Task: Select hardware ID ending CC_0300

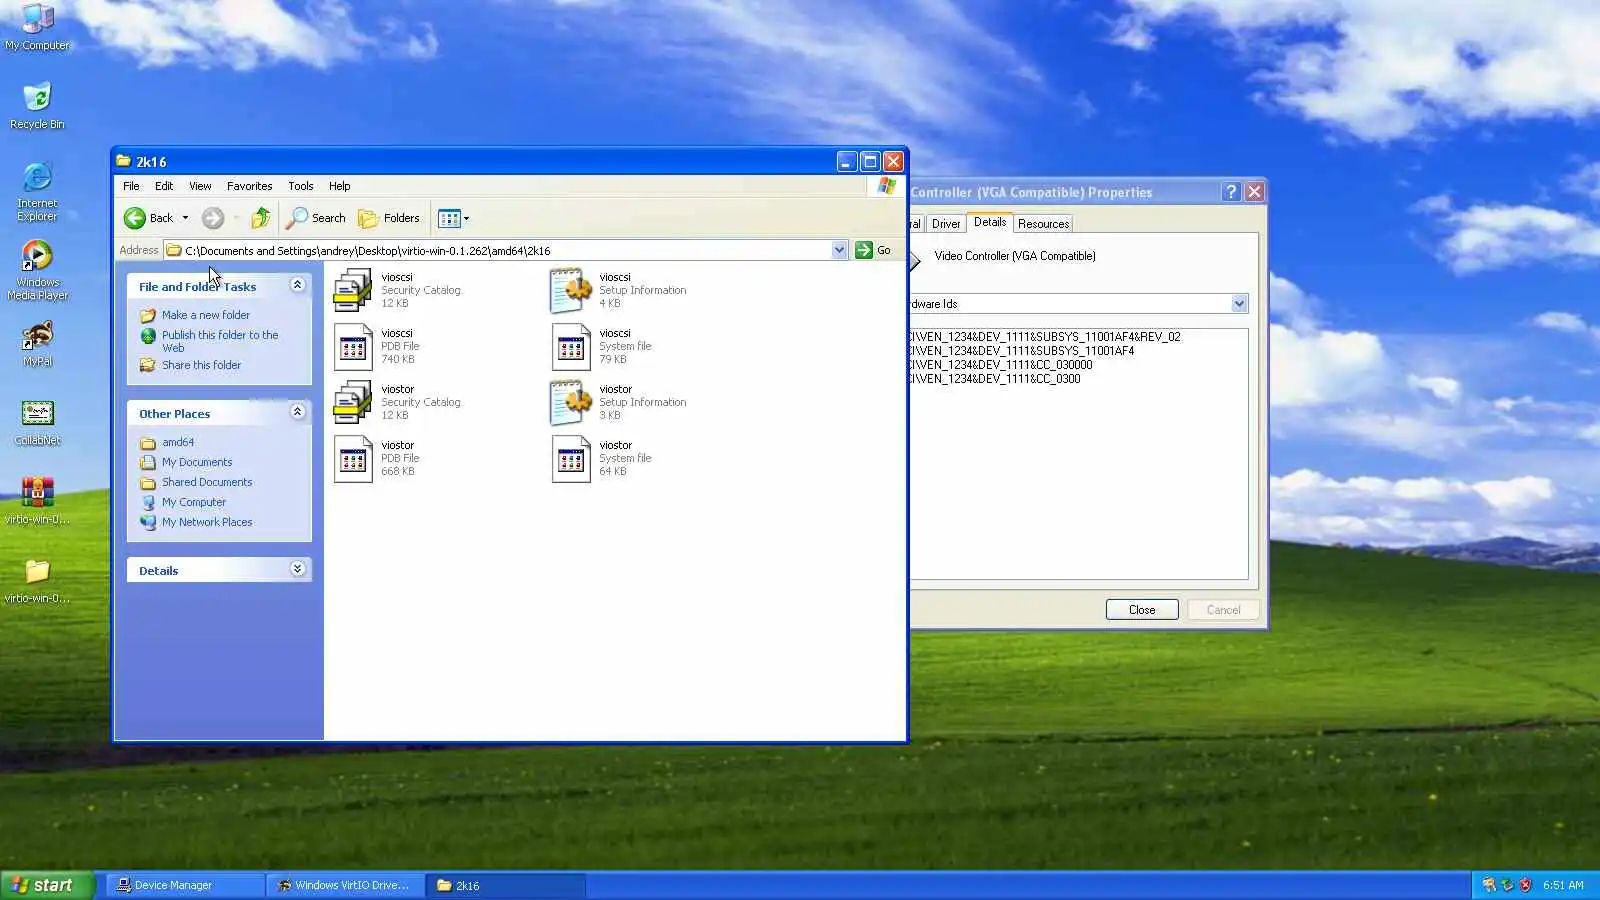Action: (995, 379)
